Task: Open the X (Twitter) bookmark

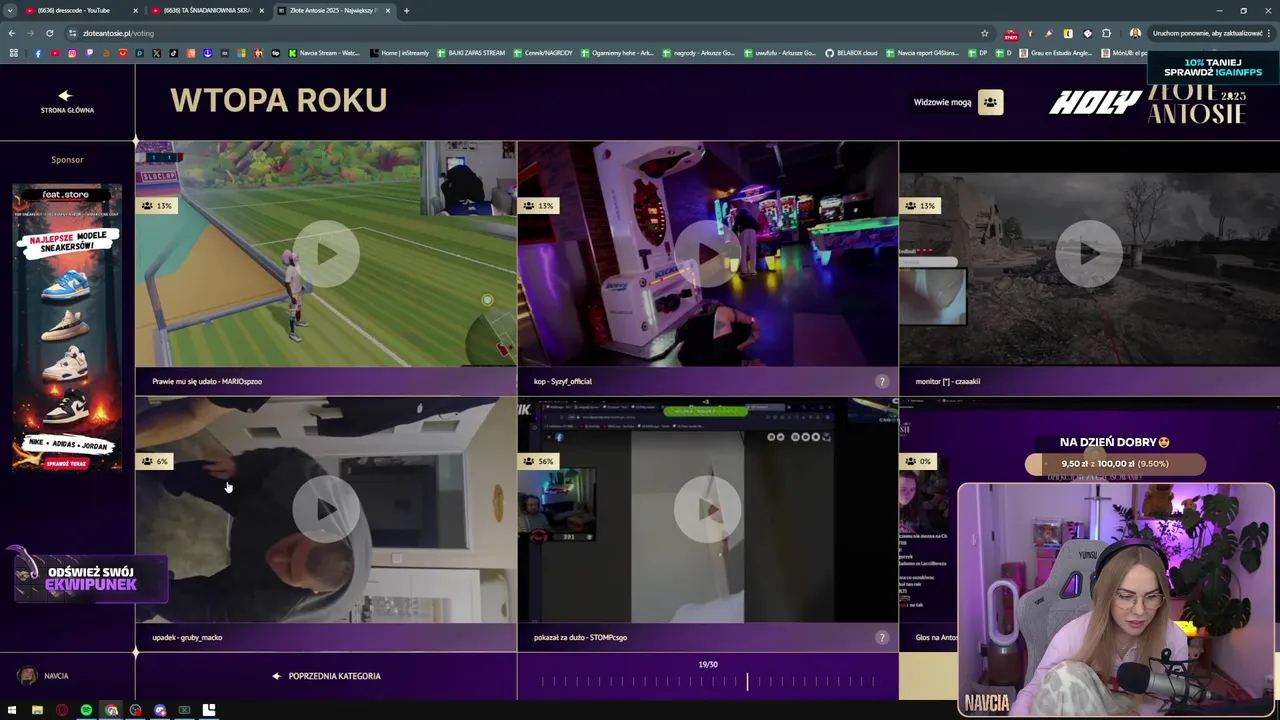Action: [x=157, y=53]
